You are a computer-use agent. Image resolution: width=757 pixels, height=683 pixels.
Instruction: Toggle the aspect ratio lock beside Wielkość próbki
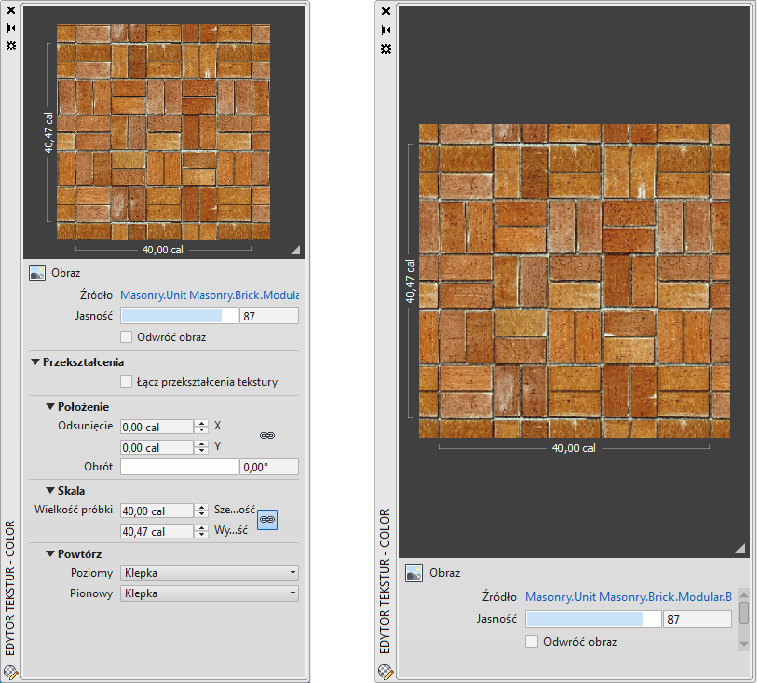pos(267,520)
